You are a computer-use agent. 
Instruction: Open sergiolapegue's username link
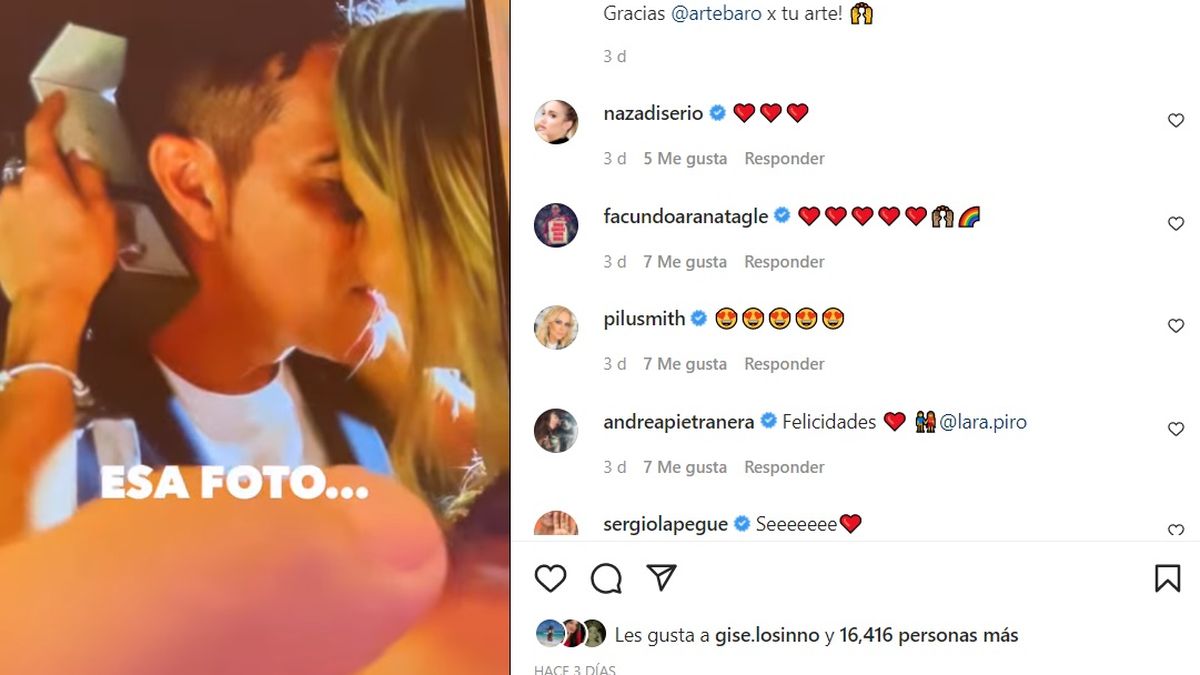(x=666, y=524)
